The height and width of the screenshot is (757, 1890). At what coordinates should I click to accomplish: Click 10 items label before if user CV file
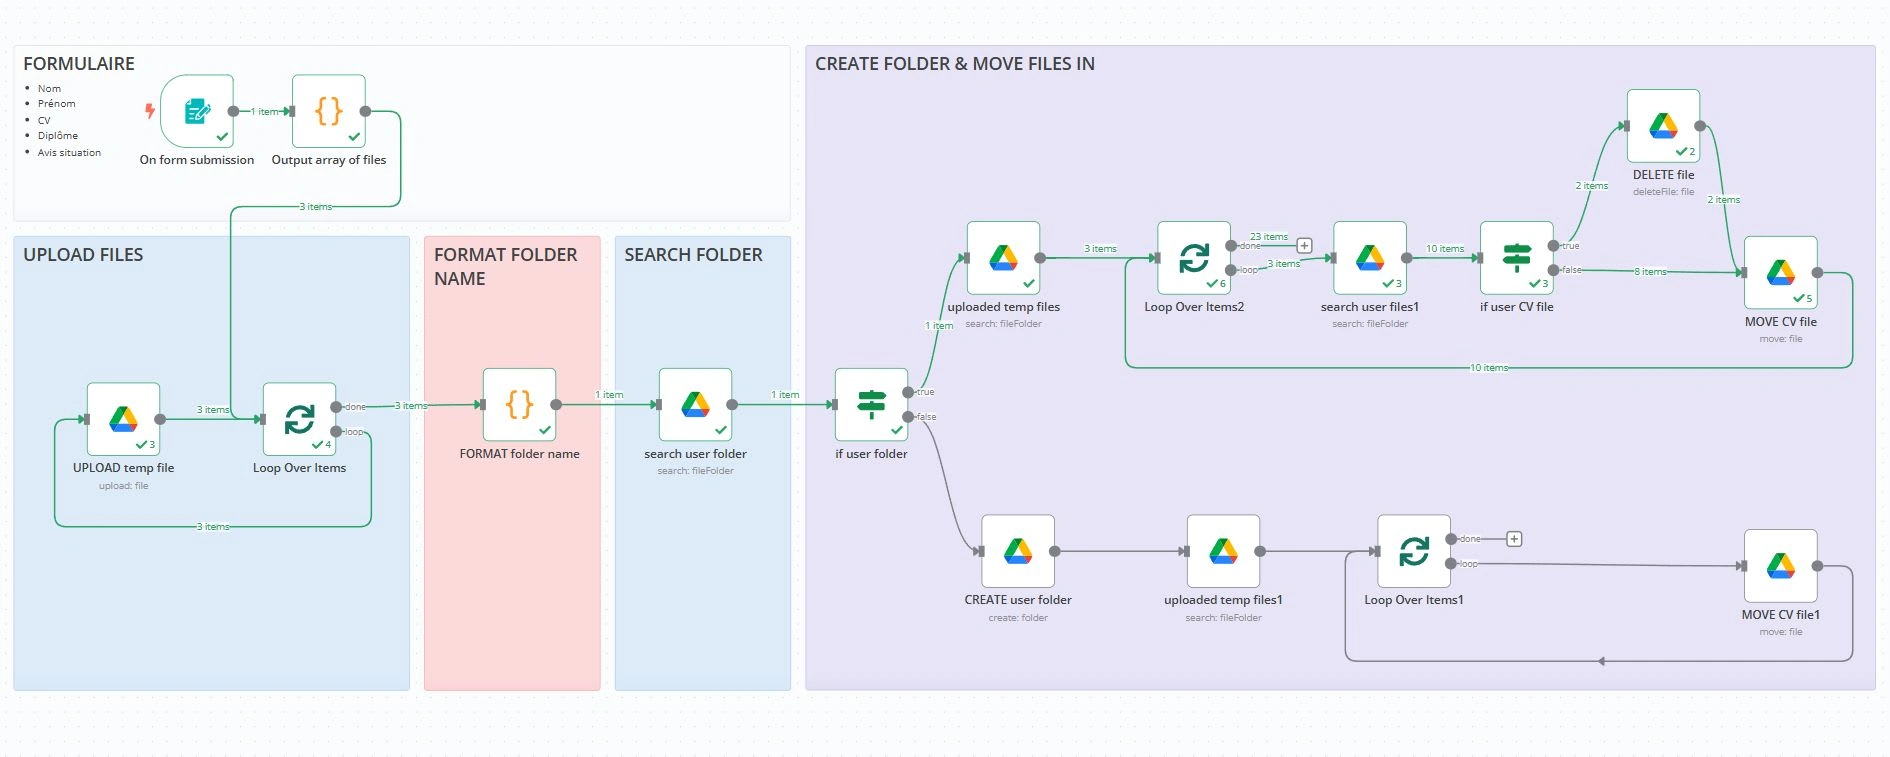(1445, 249)
